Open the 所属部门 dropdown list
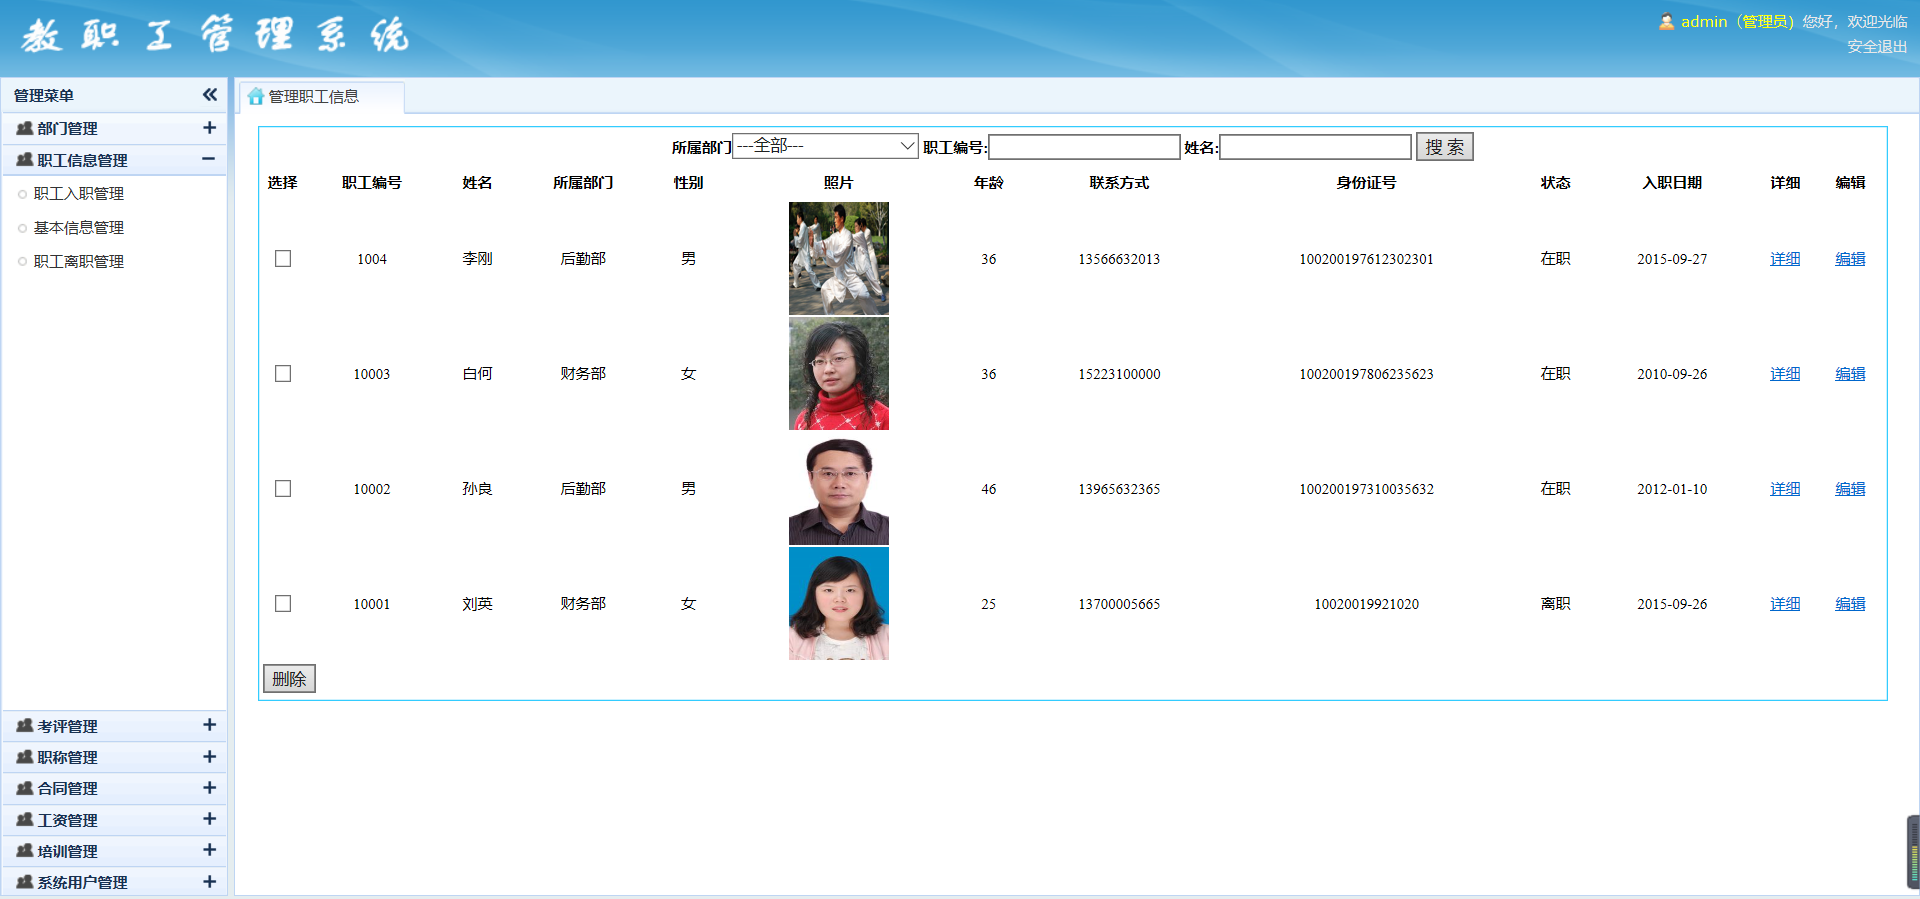Viewport: 1920px width, 899px height. (x=825, y=147)
